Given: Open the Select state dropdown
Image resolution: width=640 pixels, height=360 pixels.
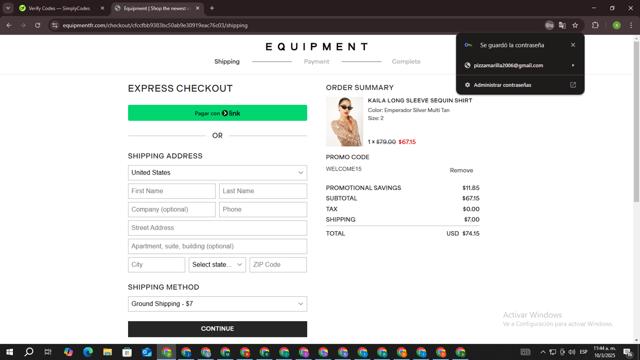Looking at the screenshot, I should coord(217,265).
